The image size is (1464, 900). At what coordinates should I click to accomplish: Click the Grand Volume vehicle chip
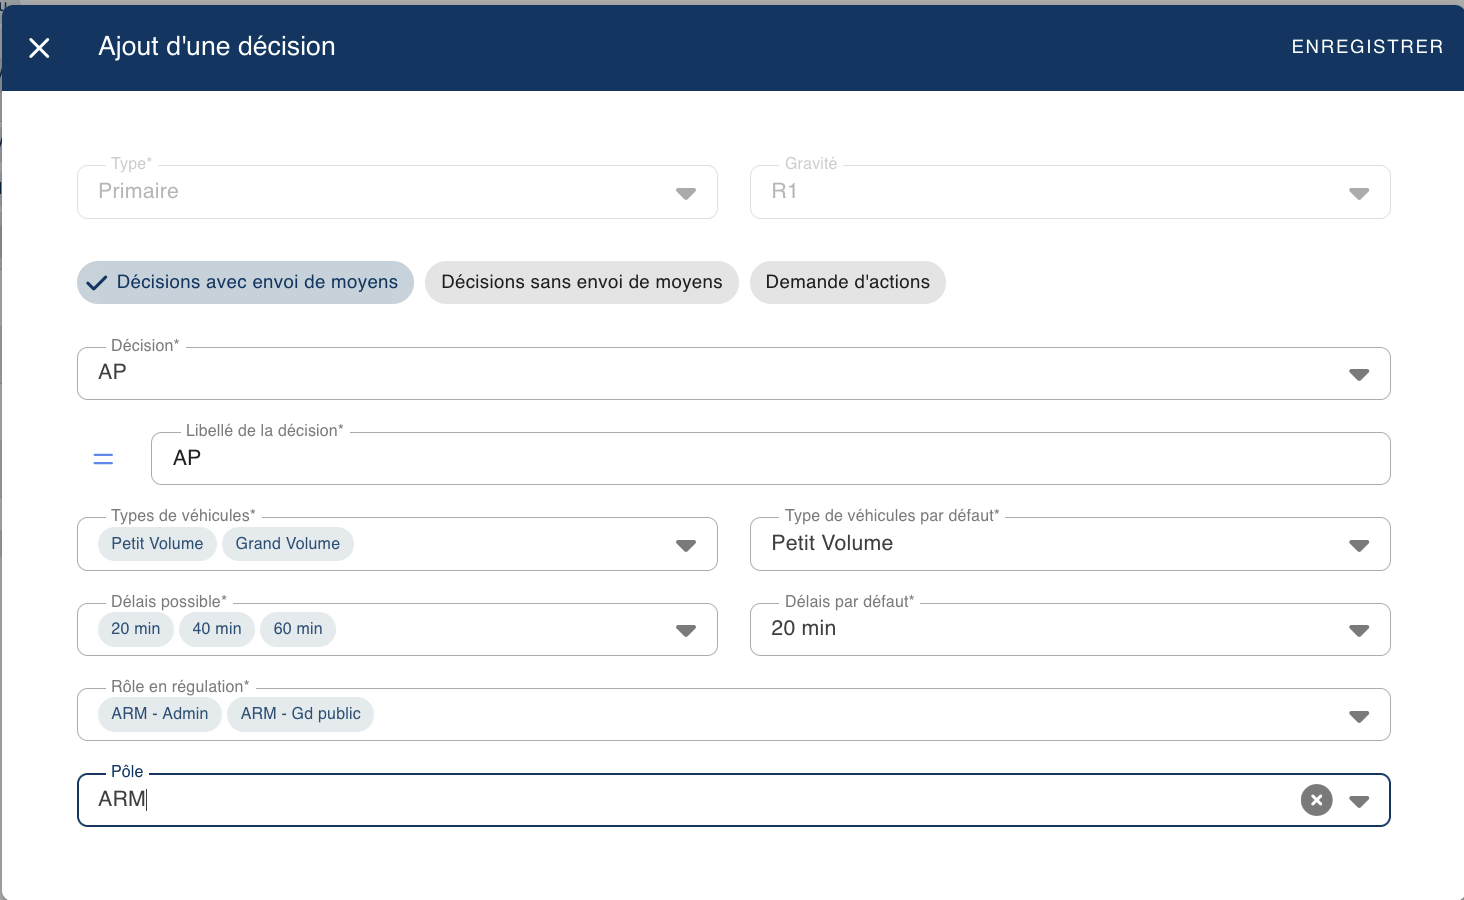tap(288, 544)
